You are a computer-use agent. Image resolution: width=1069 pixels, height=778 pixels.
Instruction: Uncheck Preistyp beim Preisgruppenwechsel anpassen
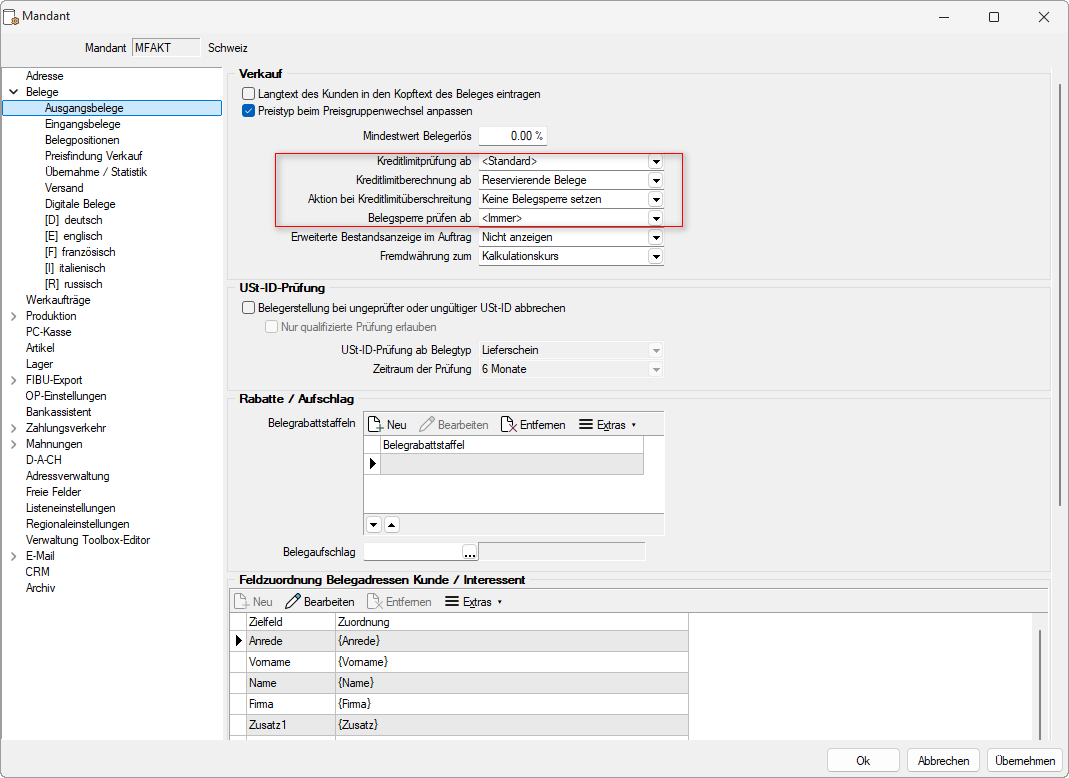point(248,111)
